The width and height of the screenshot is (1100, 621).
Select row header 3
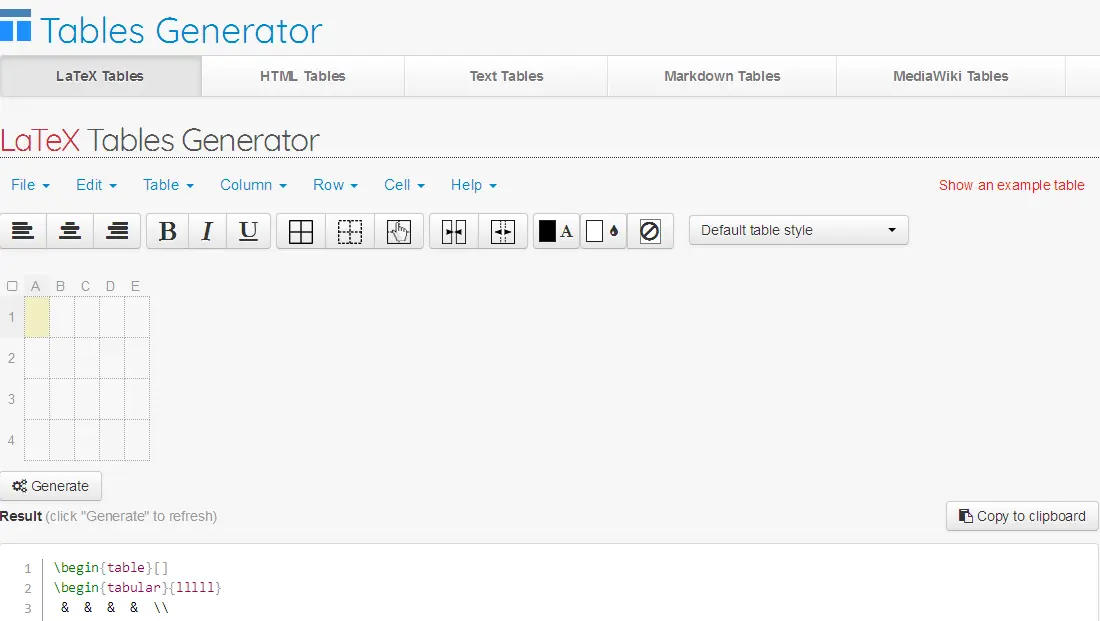[11, 399]
